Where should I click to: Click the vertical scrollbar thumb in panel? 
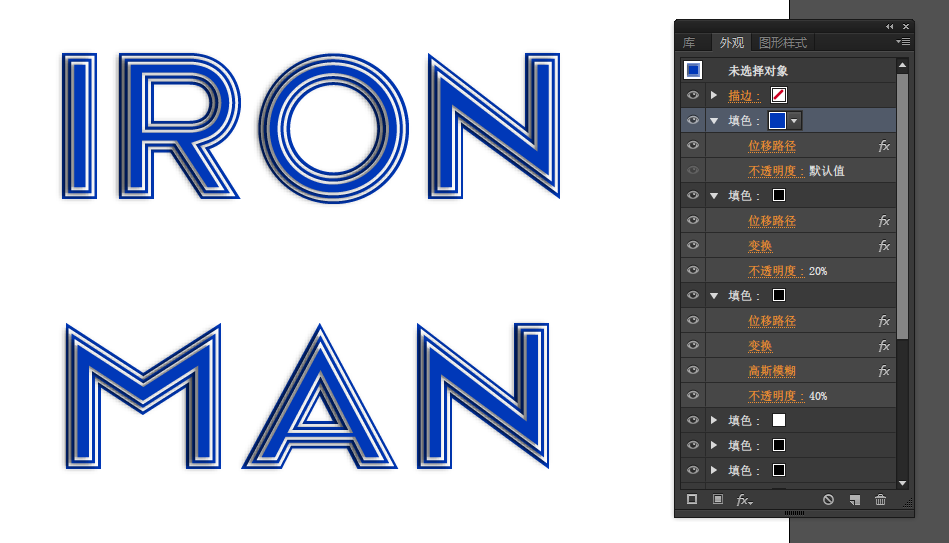coord(902,206)
